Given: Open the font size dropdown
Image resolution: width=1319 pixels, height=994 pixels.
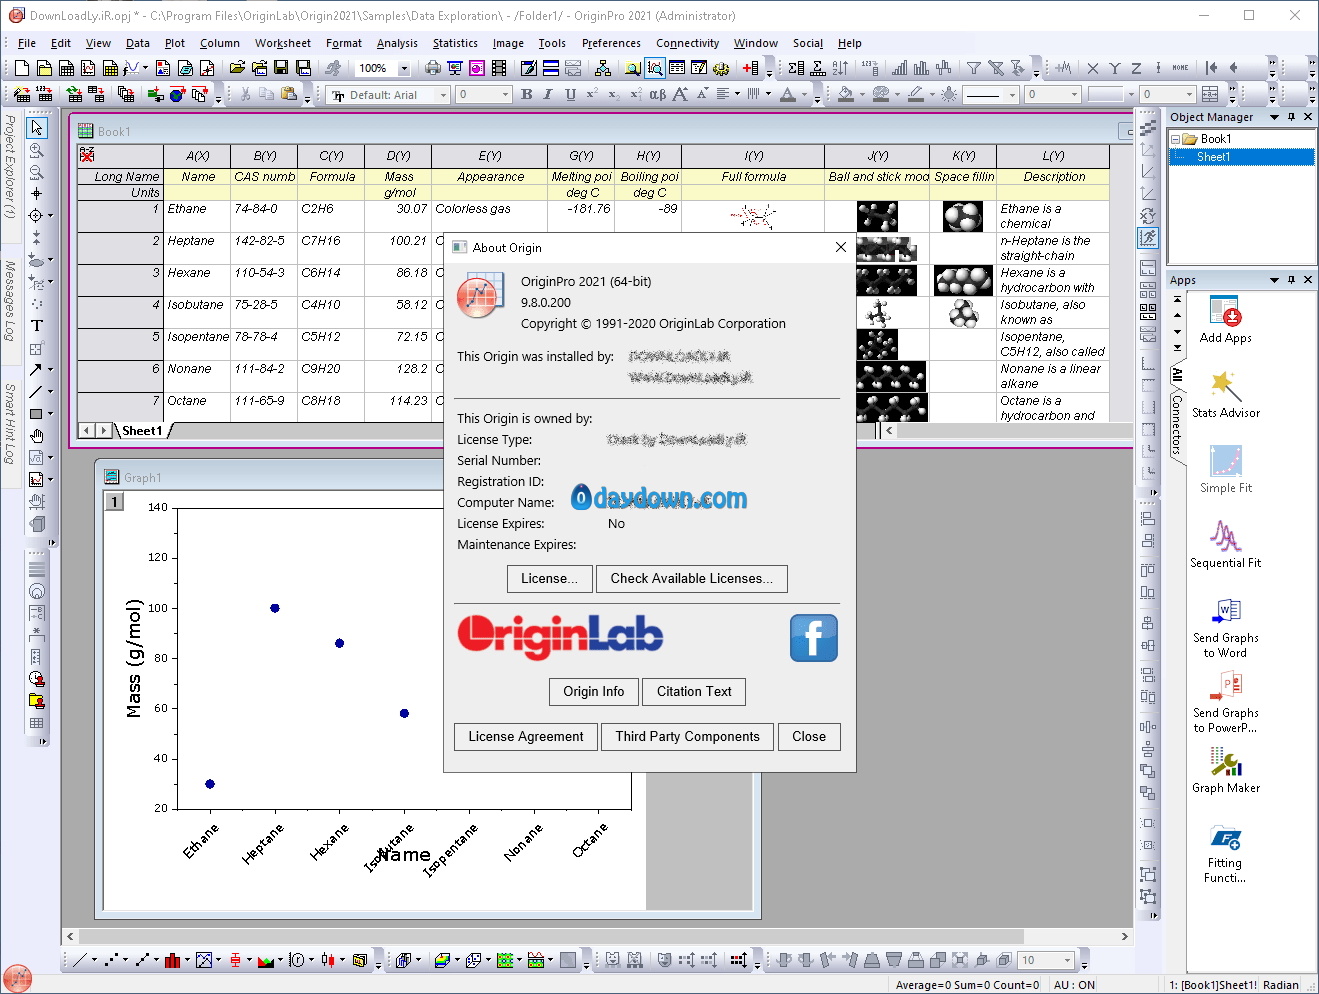Looking at the screenshot, I should coord(505,95).
